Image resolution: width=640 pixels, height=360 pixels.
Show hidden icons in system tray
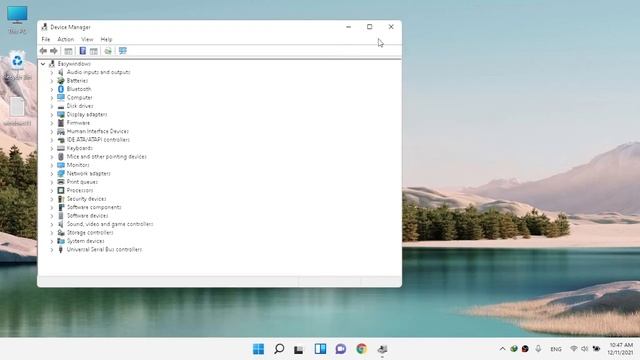coord(502,349)
